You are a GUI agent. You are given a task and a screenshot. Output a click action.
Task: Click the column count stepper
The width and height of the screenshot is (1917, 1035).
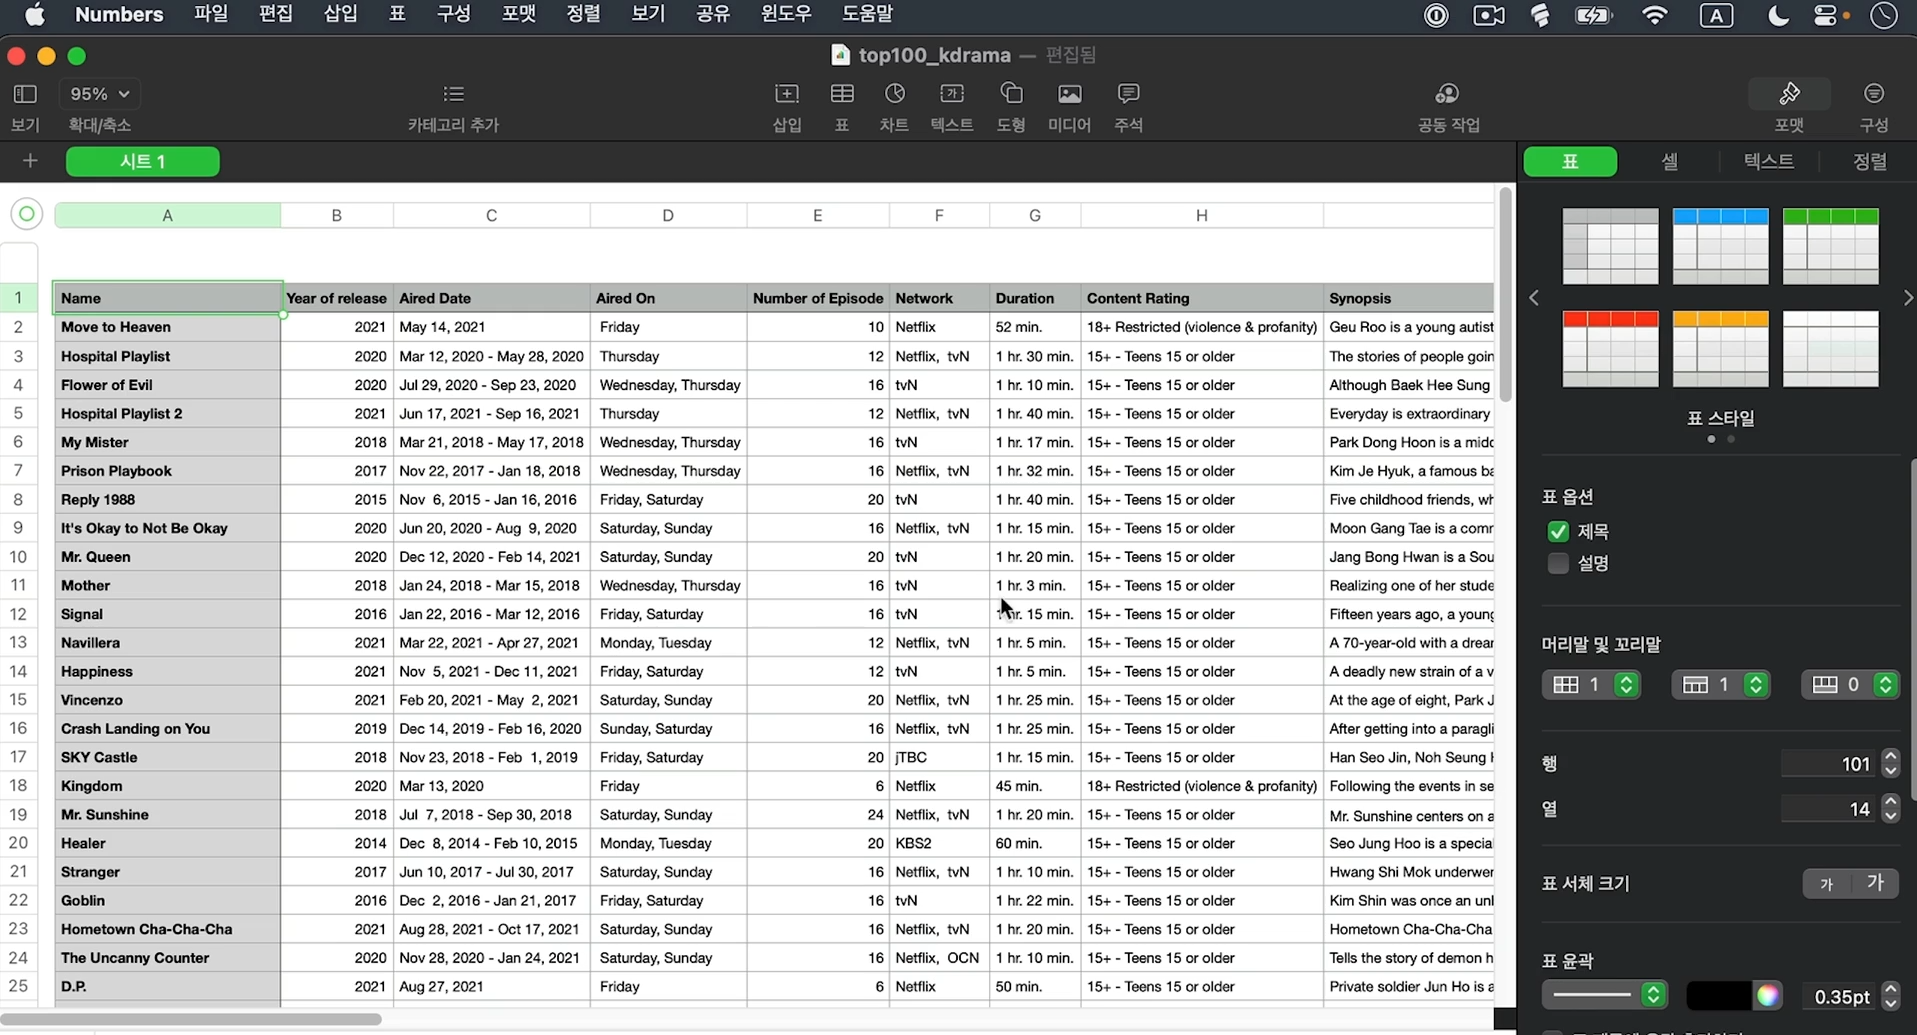click(1890, 808)
